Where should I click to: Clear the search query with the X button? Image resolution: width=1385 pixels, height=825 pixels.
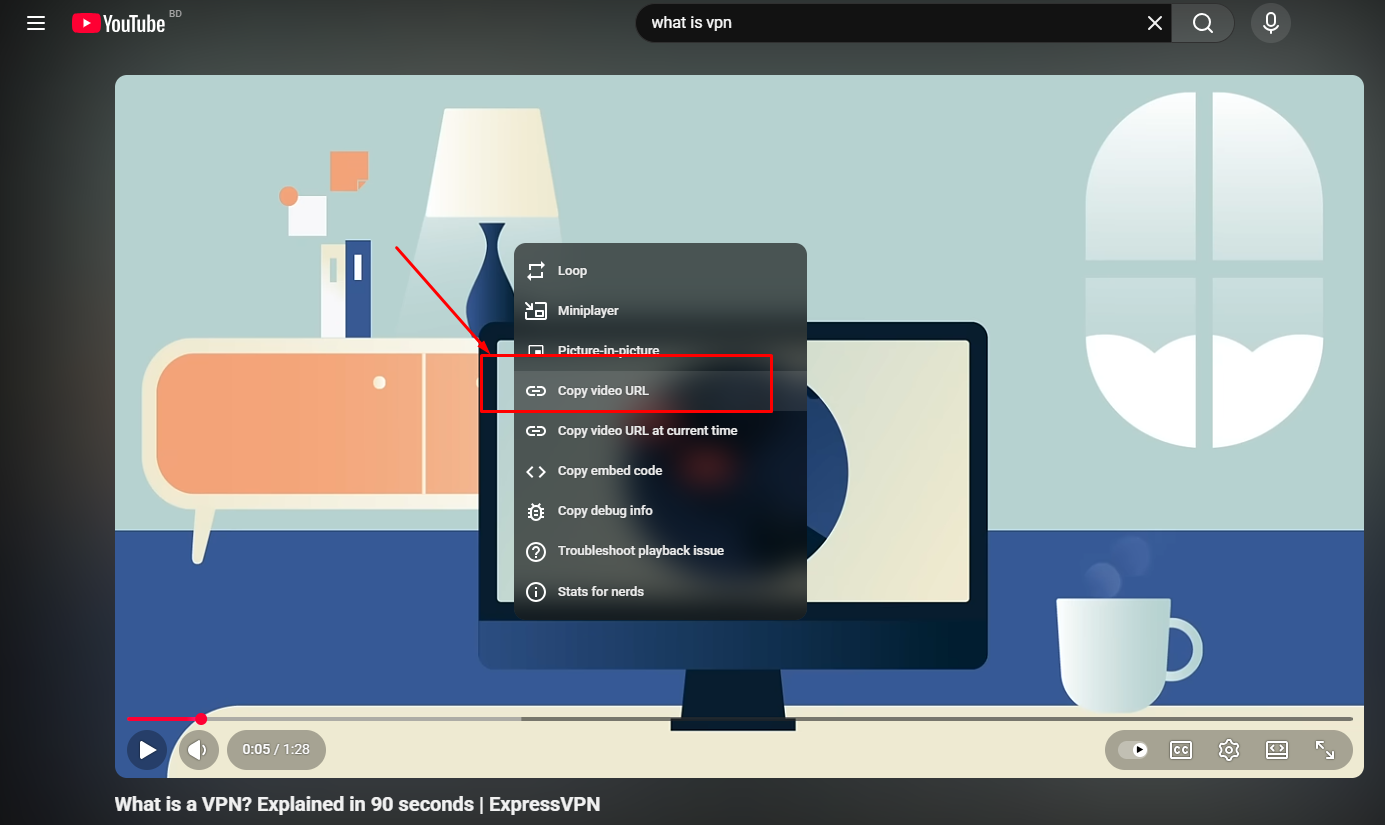(1154, 22)
